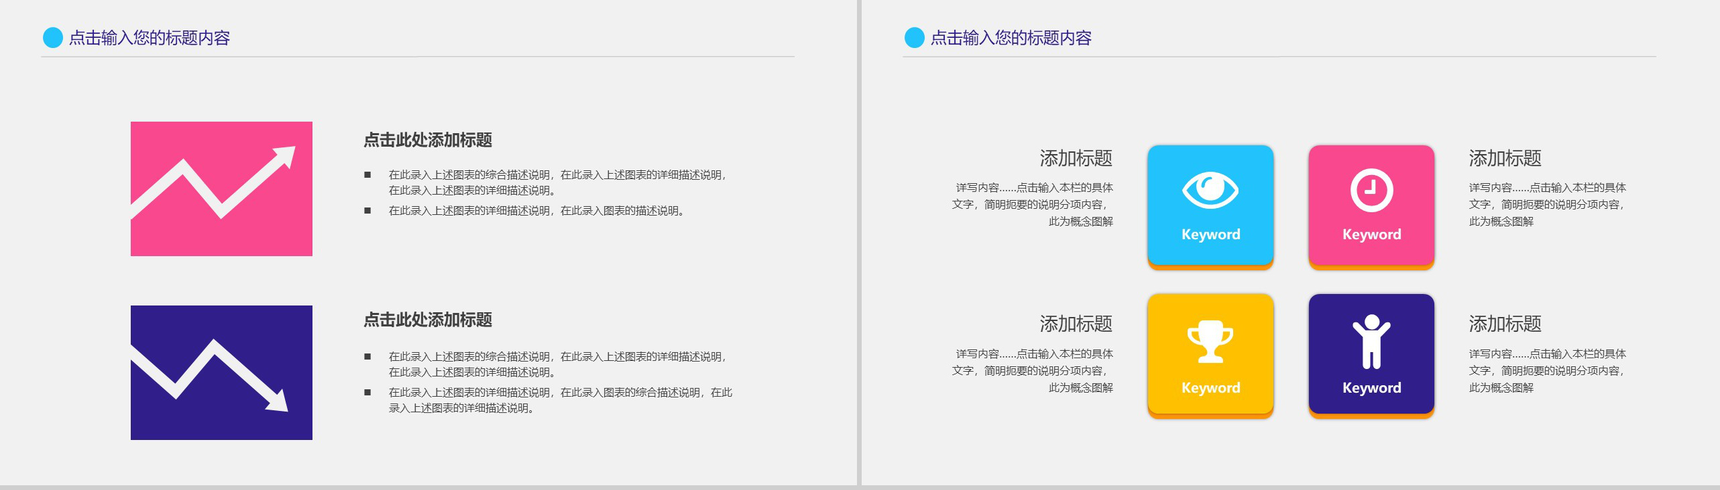Click Keyword label on the pink tile
The image size is (1720, 490).
tap(1371, 234)
